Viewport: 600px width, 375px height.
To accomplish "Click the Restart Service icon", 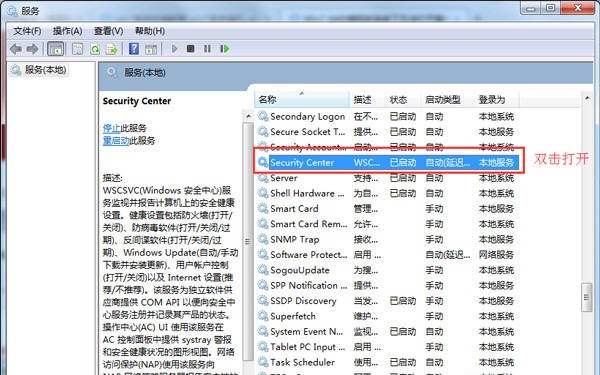I will point(225,49).
